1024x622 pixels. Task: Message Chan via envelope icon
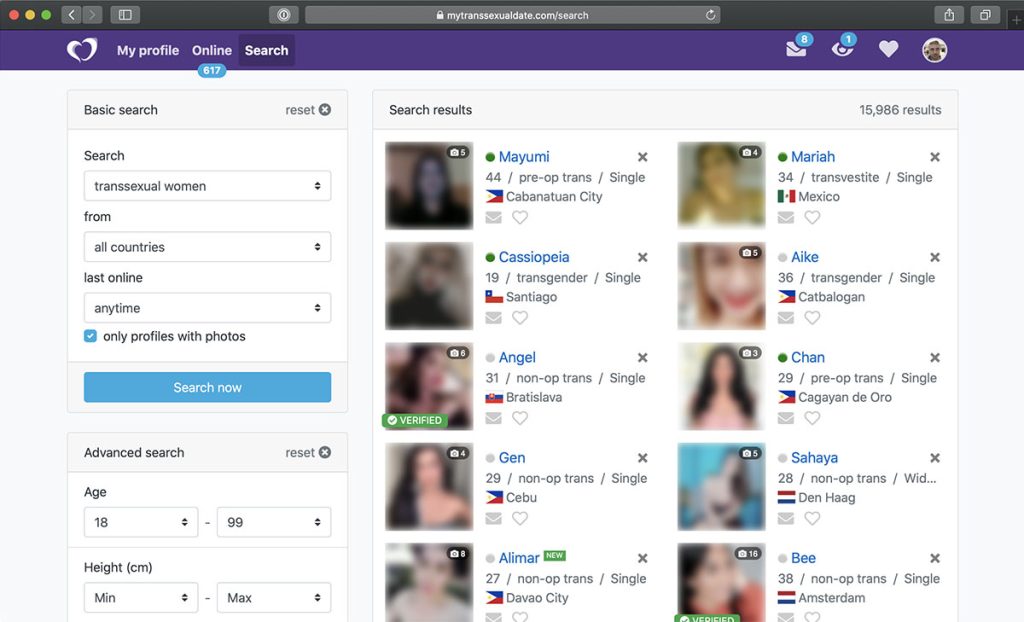pyautogui.click(x=786, y=417)
